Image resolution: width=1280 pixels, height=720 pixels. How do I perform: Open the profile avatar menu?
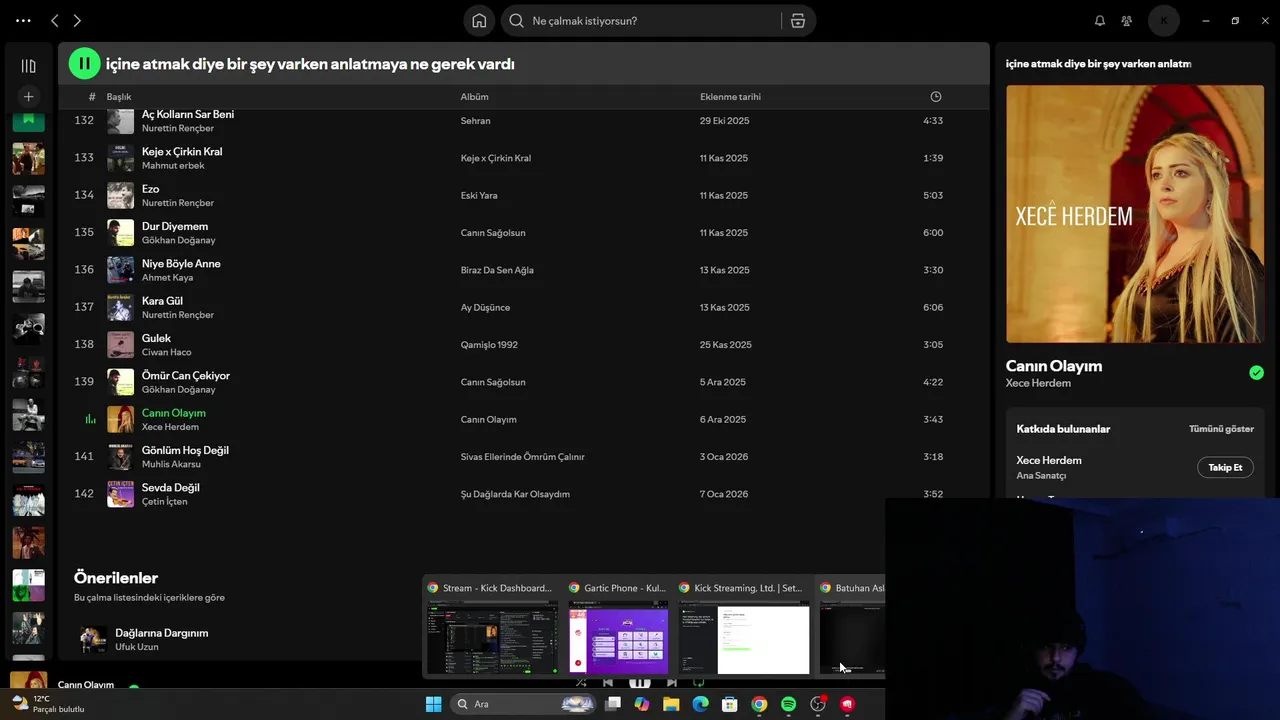[1164, 20]
